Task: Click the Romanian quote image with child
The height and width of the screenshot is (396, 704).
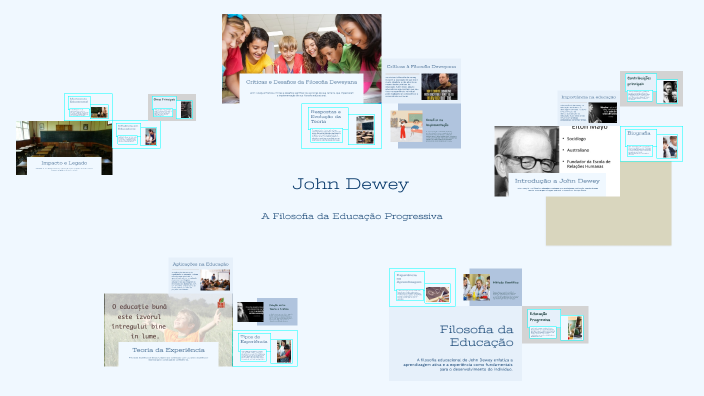Action: [168, 319]
